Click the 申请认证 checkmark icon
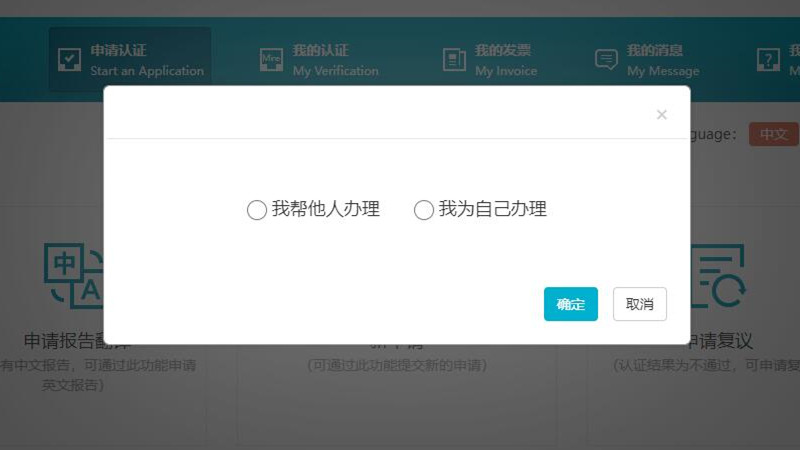Image resolution: width=800 pixels, height=450 pixels. pyautogui.click(x=69, y=60)
